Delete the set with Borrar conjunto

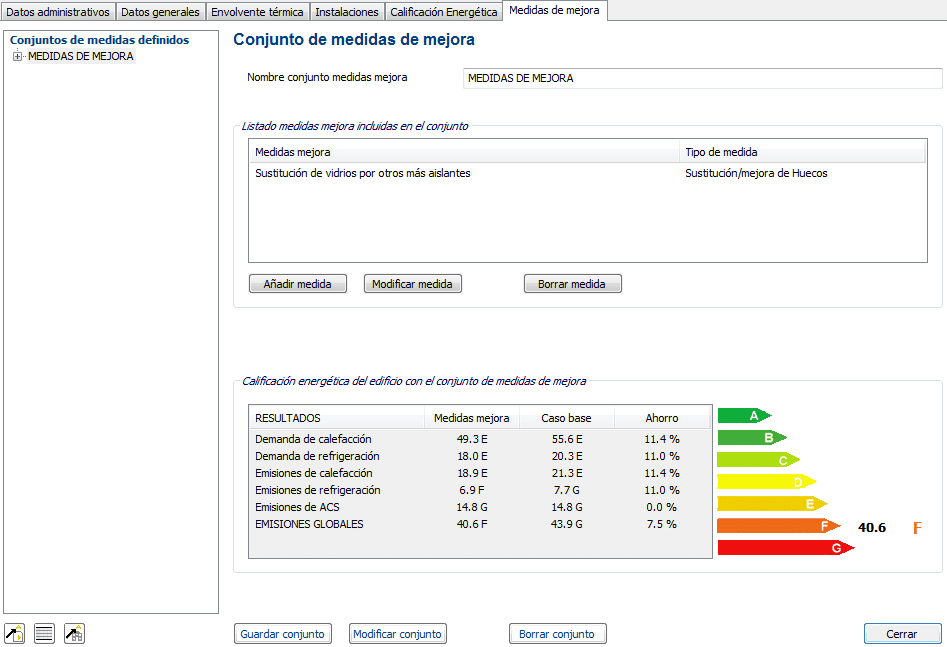click(x=557, y=634)
